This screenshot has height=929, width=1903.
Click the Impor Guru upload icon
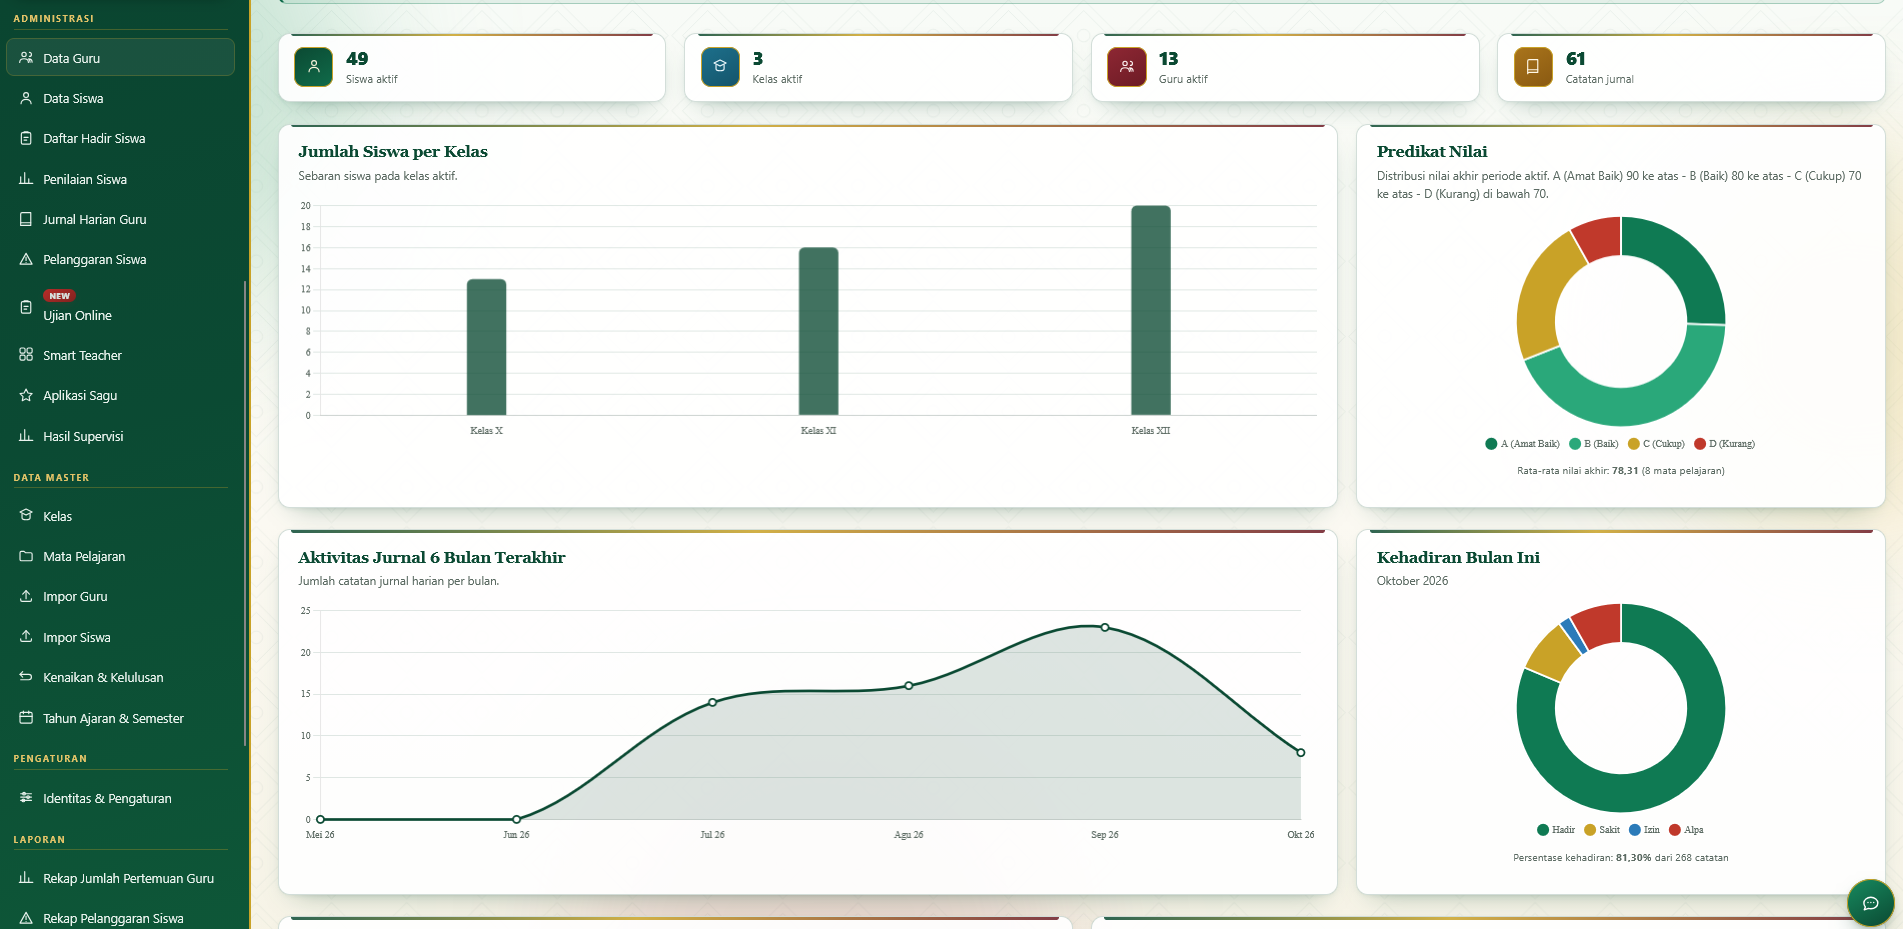tap(26, 596)
